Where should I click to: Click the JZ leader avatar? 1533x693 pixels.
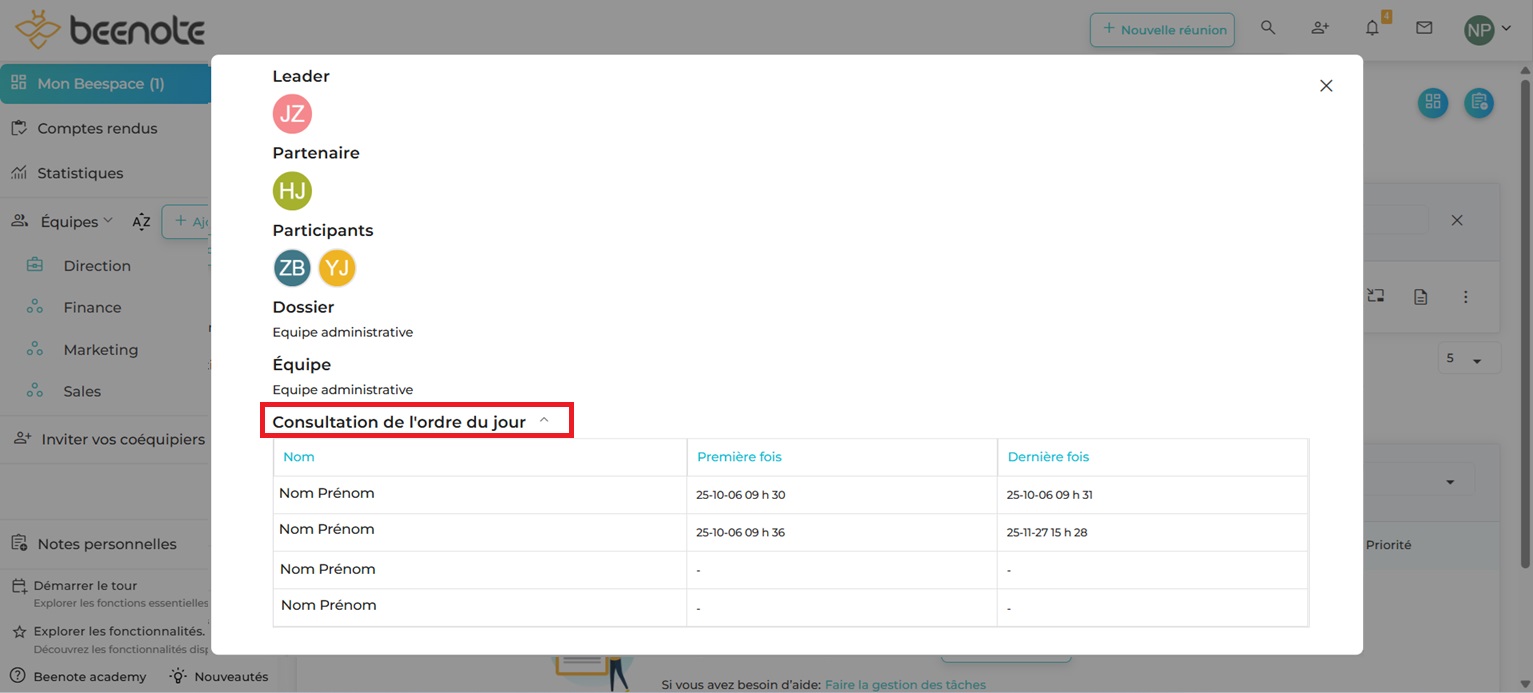coord(292,114)
